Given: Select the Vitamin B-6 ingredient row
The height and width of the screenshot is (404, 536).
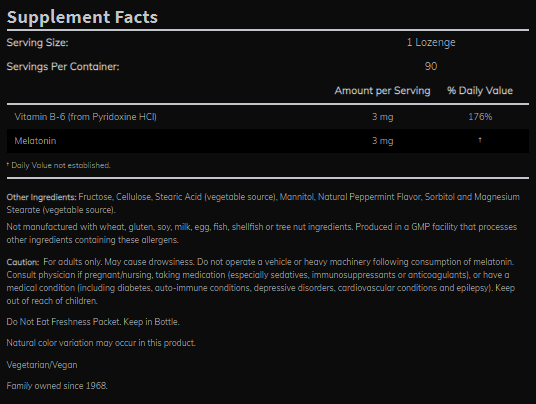Looking at the screenshot, I should (268, 117).
